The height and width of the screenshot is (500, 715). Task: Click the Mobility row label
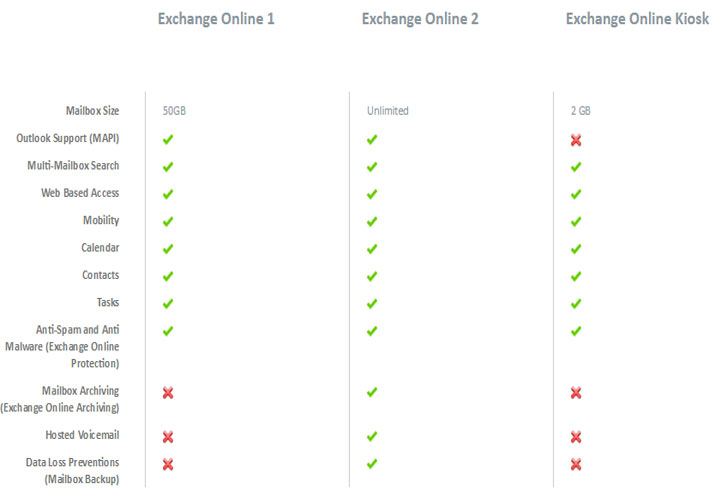[101, 221]
